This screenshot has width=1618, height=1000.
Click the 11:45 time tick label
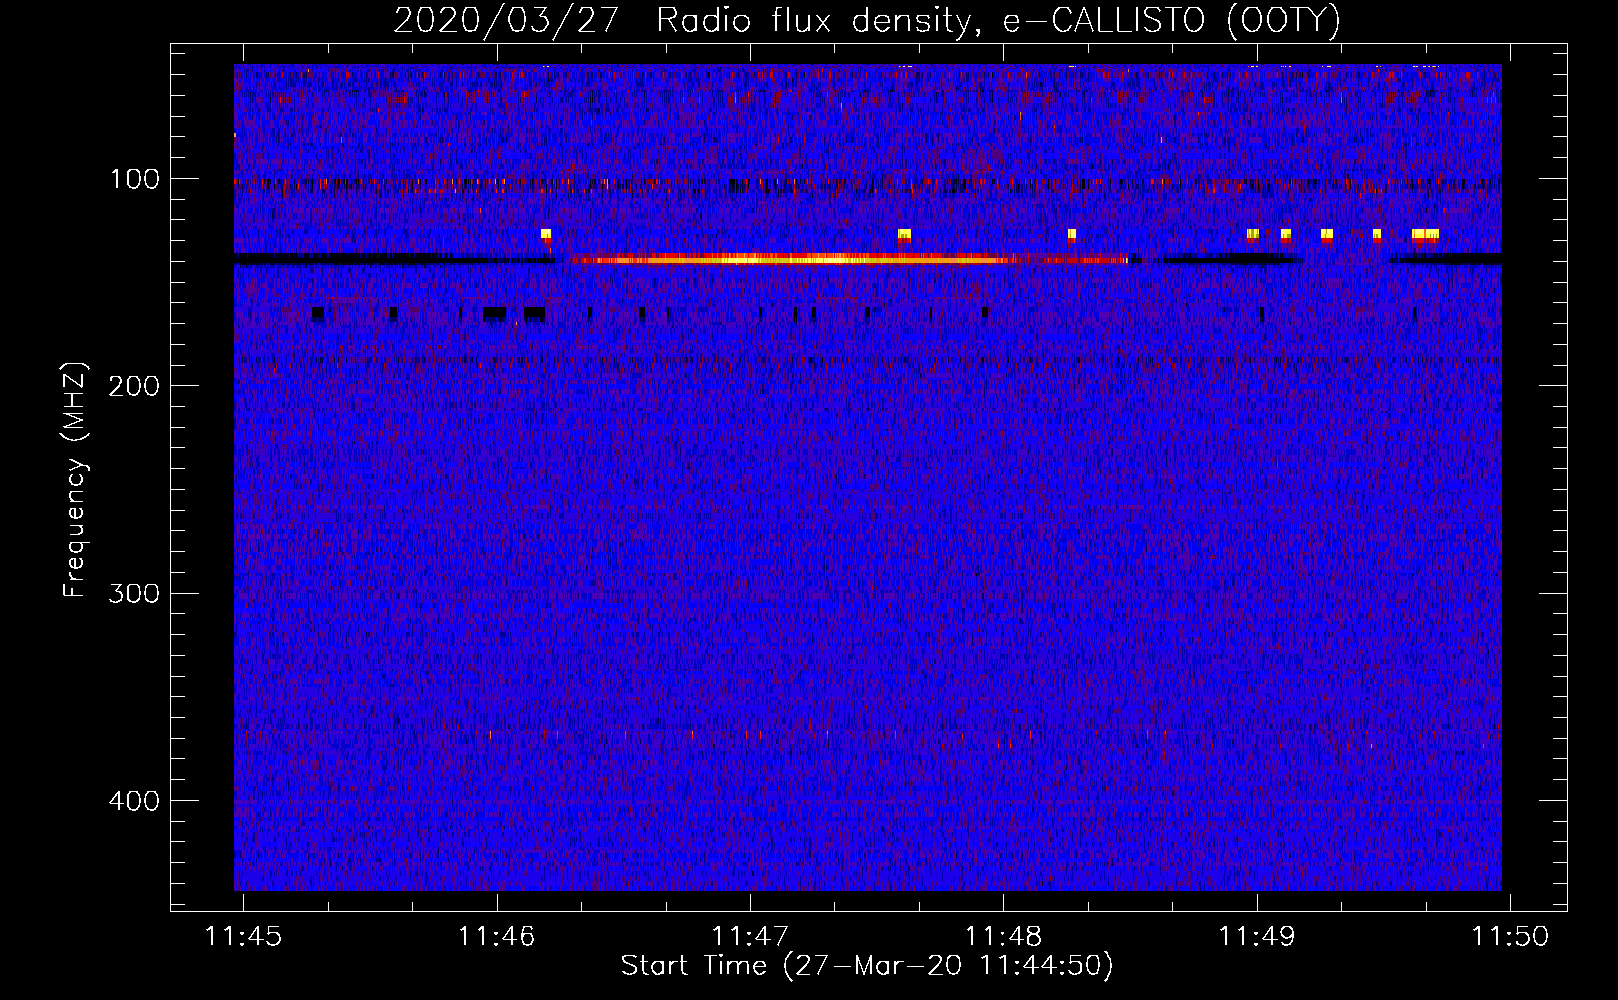coord(243,936)
